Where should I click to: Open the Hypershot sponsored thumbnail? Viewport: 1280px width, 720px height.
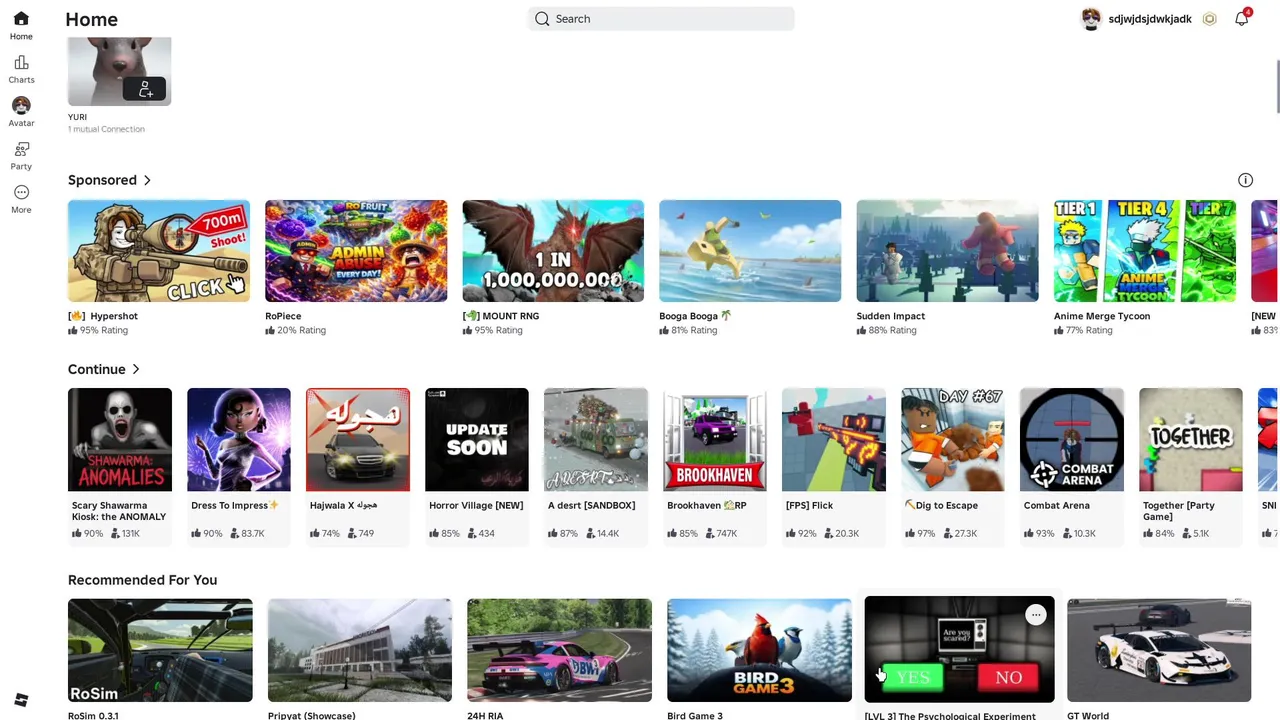159,251
